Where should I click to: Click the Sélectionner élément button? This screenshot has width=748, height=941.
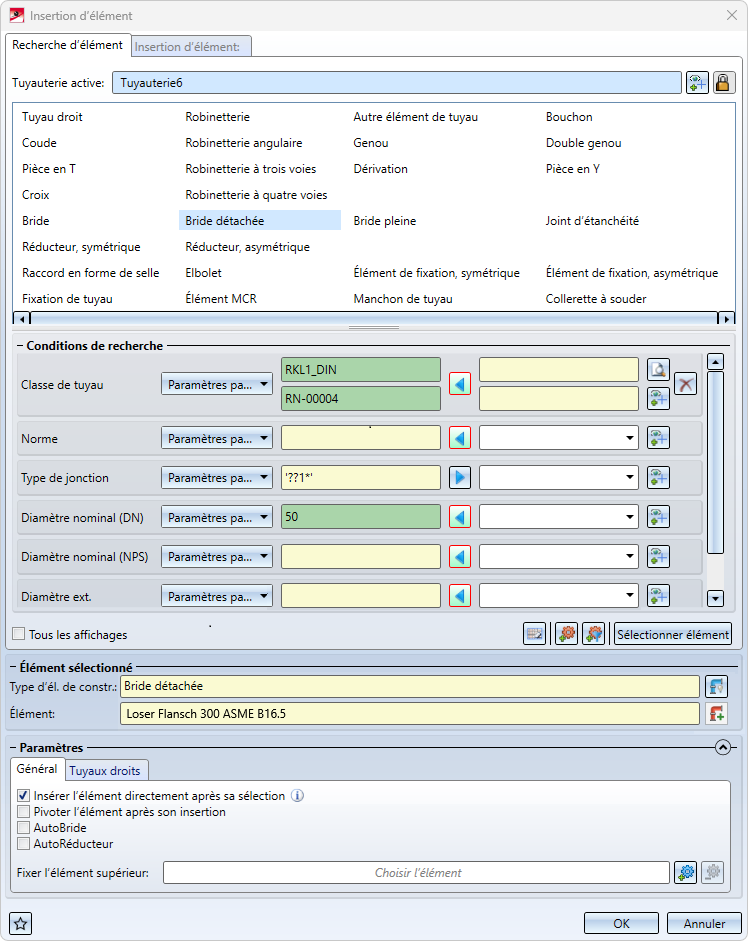click(x=673, y=634)
